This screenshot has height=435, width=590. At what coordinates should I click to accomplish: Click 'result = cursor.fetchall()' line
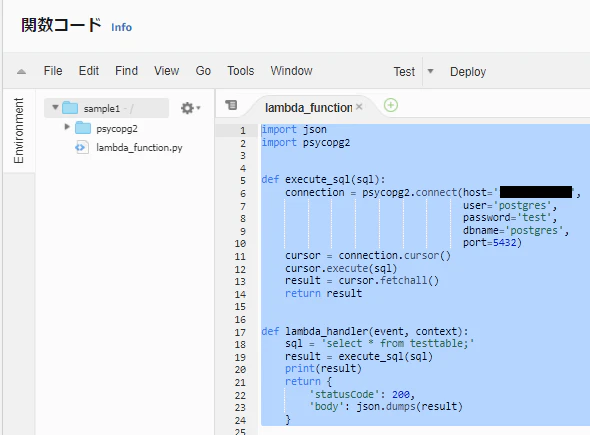click(362, 280)
